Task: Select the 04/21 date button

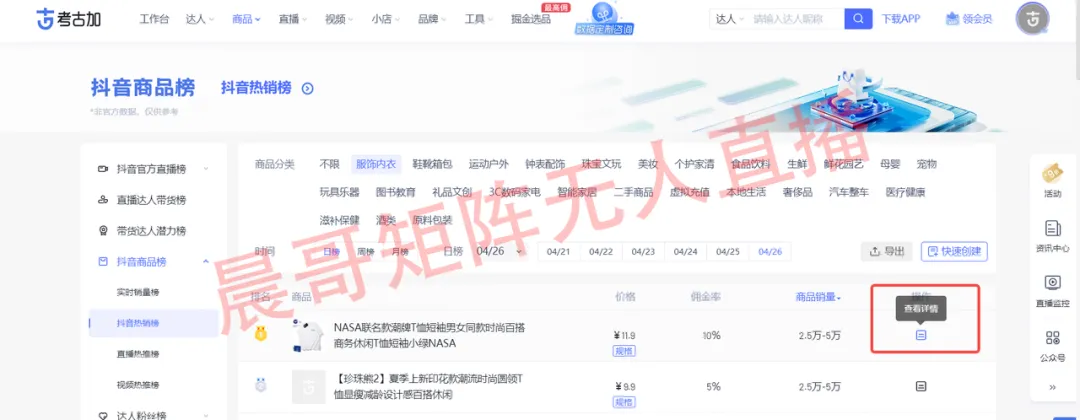Action: [559, 252]
